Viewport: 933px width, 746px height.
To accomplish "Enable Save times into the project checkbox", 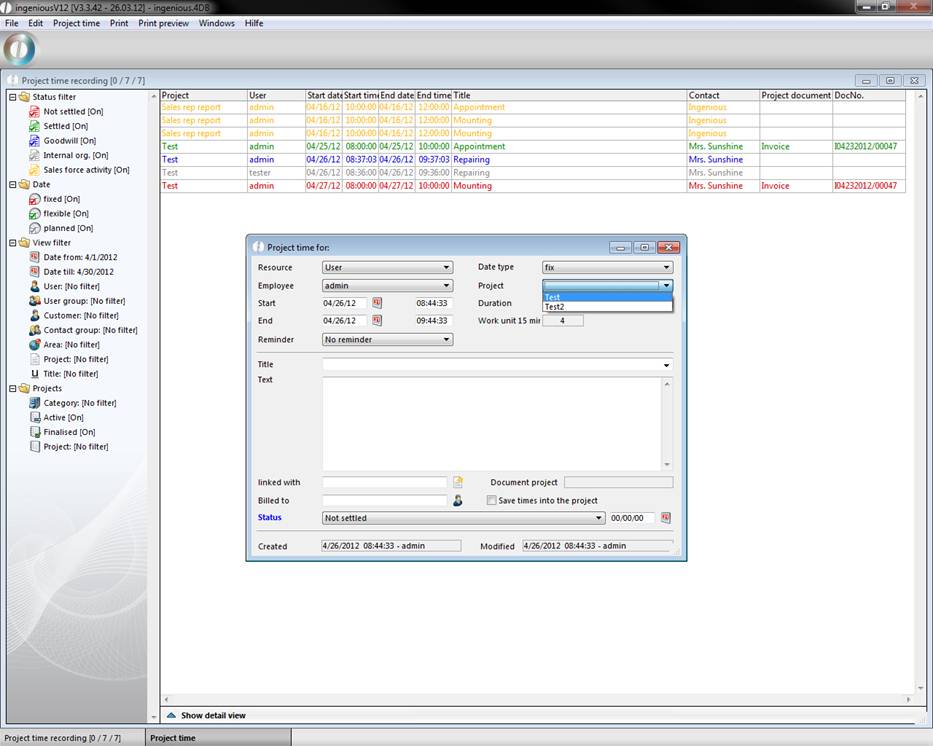I will click(491, 500).
